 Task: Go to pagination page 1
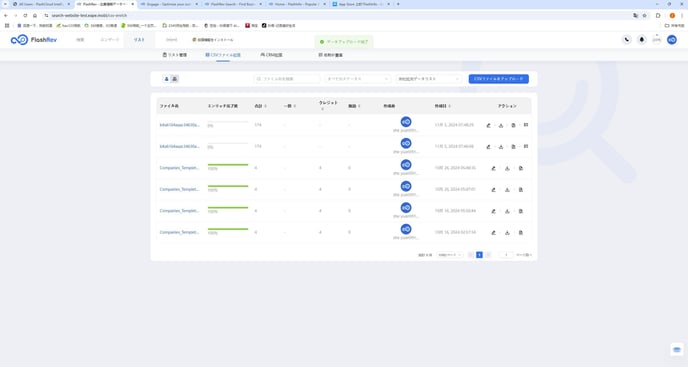[479, 255]
